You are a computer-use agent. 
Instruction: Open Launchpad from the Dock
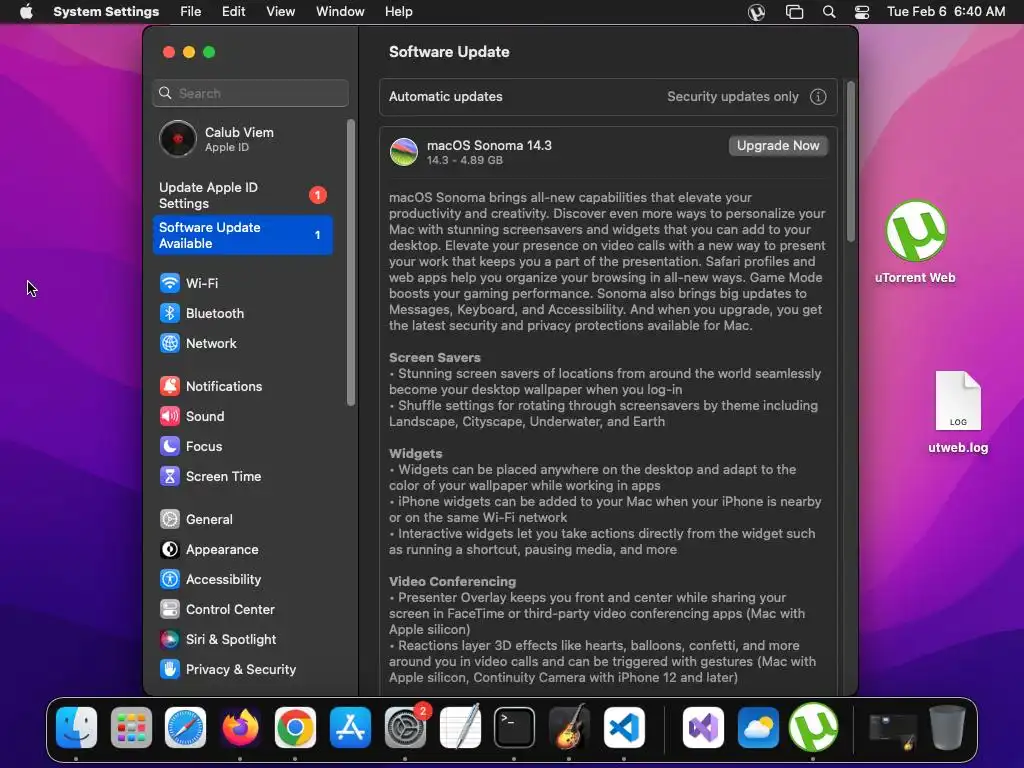(x=131, y=728)
